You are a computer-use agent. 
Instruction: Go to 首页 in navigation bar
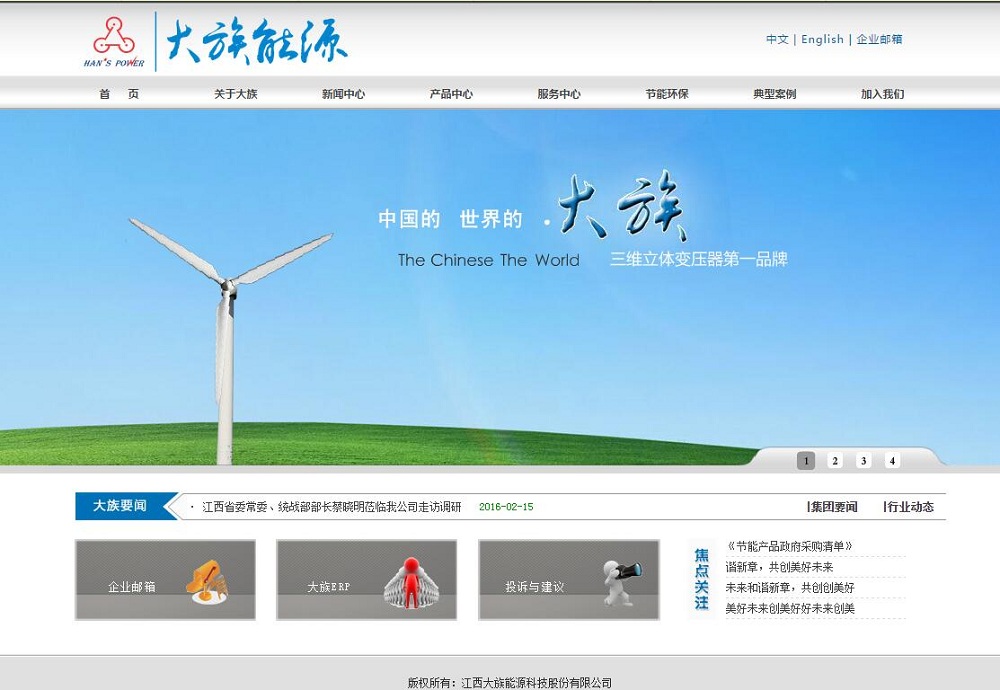119,94
